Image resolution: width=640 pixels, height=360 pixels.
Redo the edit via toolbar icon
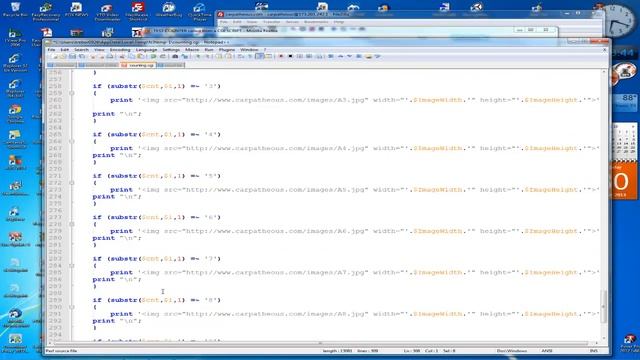162,56
